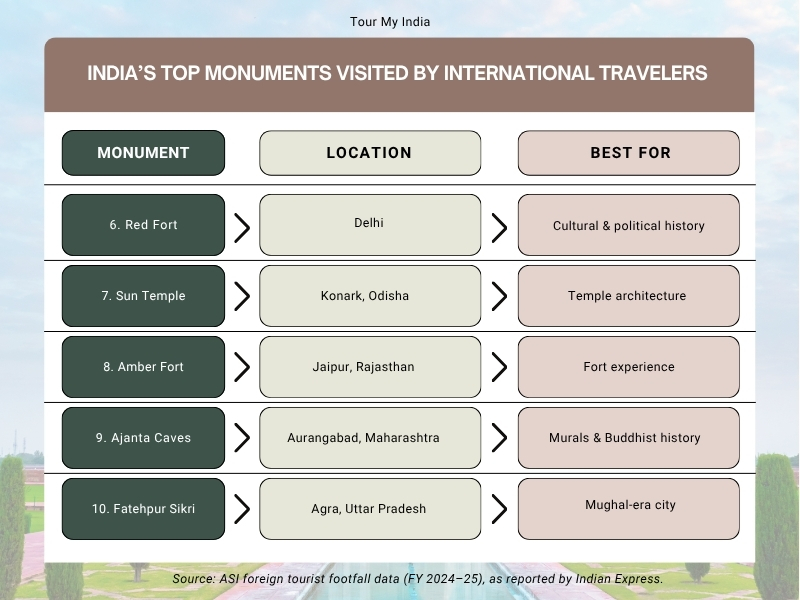Click the Jaipur, Rajasthan cell

[370, 367]
